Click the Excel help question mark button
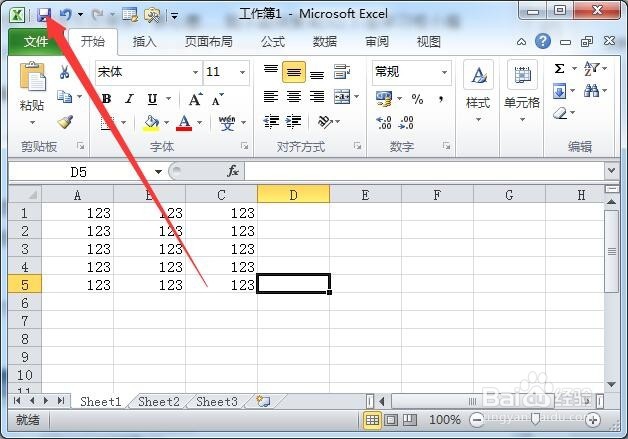Screen dimensions: 628x439 click(543, 41)
